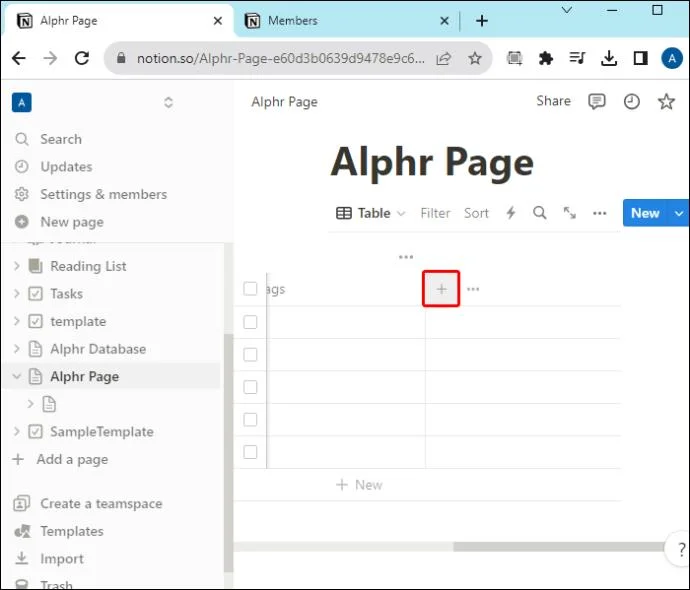Open browser downloads icon

[609, 58]
